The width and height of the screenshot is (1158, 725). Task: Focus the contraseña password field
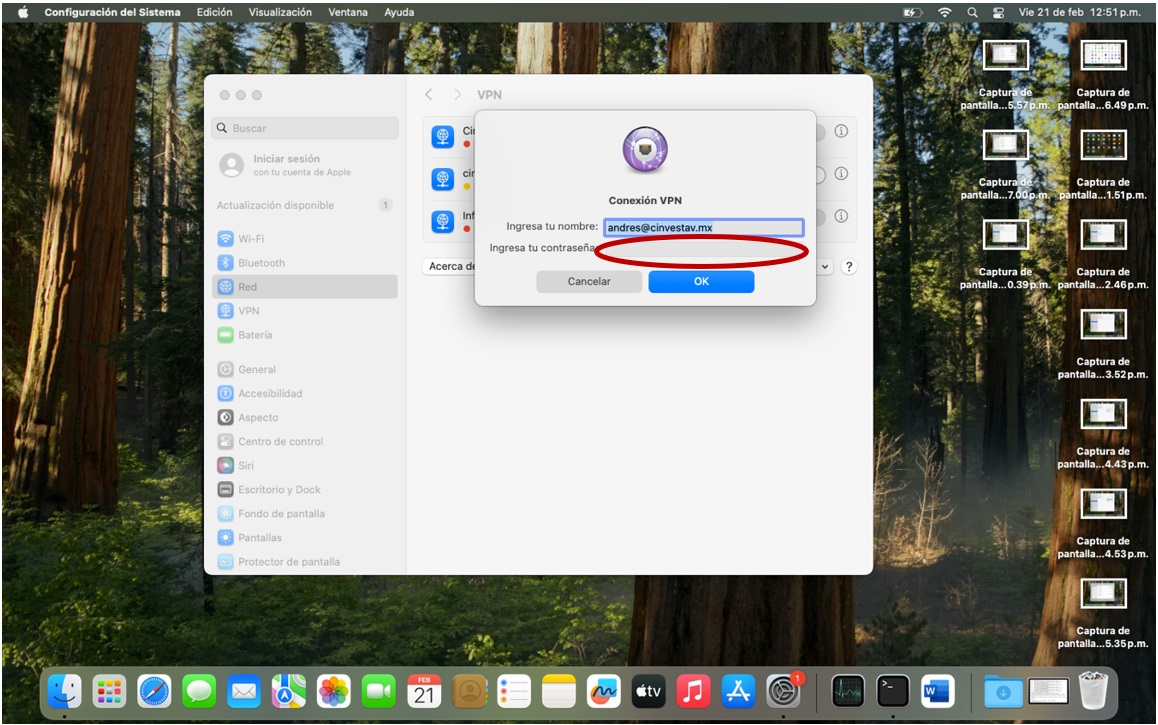[701, 250]
